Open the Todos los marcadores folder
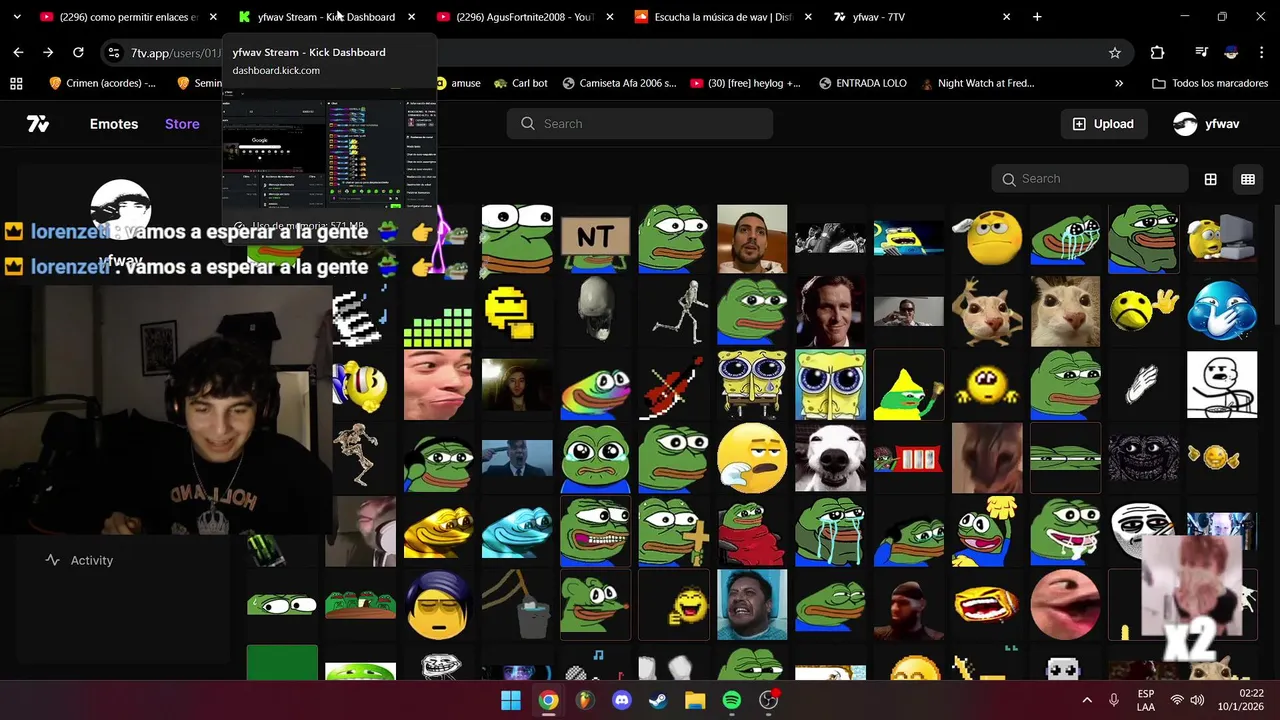1280x720 pixels. 1210,83
